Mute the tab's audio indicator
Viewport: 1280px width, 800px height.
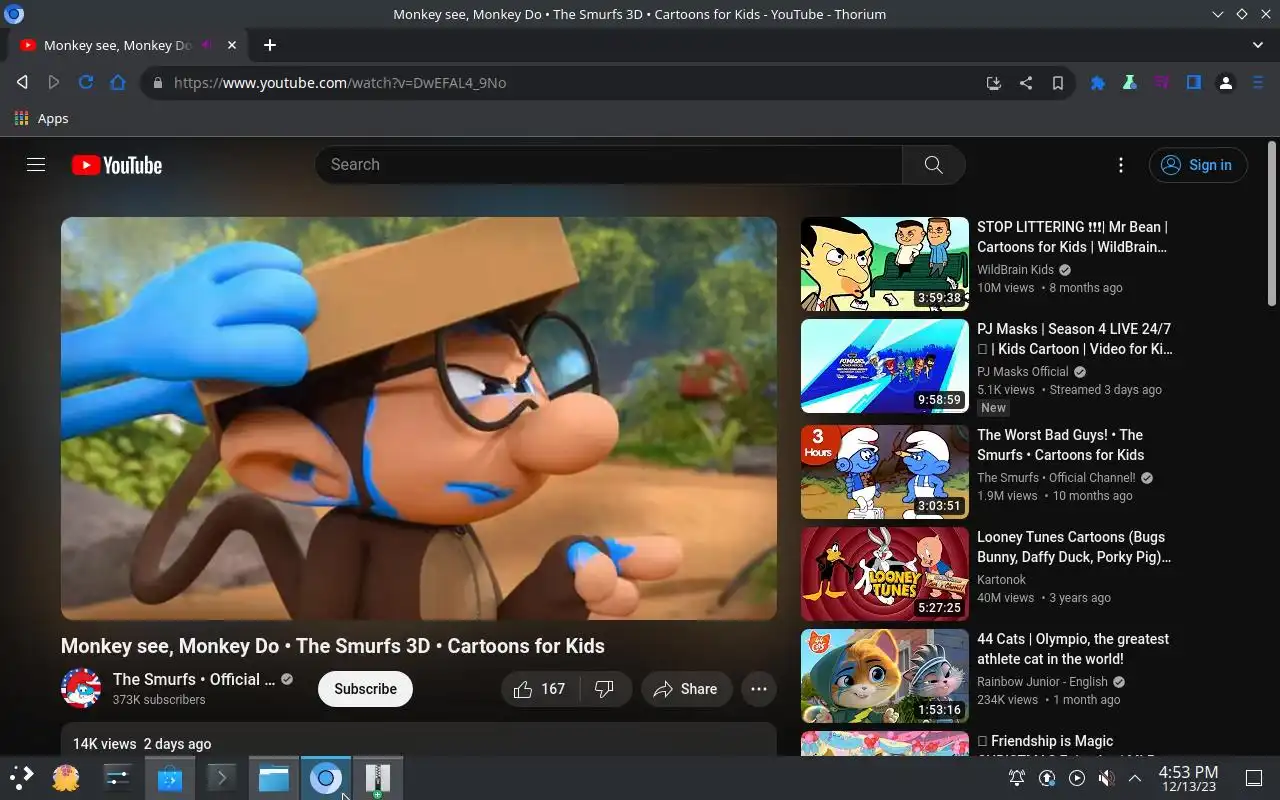207,45
